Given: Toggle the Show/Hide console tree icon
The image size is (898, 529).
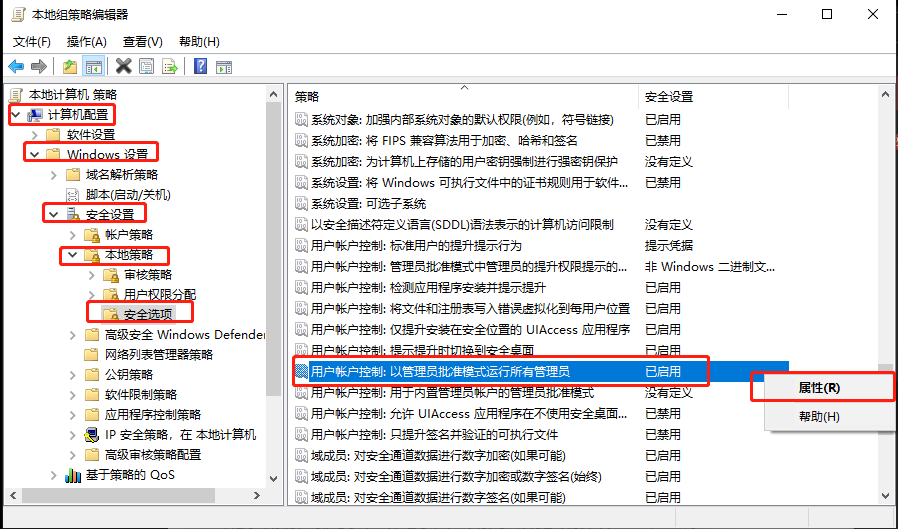Looking at the screenshot, I should 93,66.
